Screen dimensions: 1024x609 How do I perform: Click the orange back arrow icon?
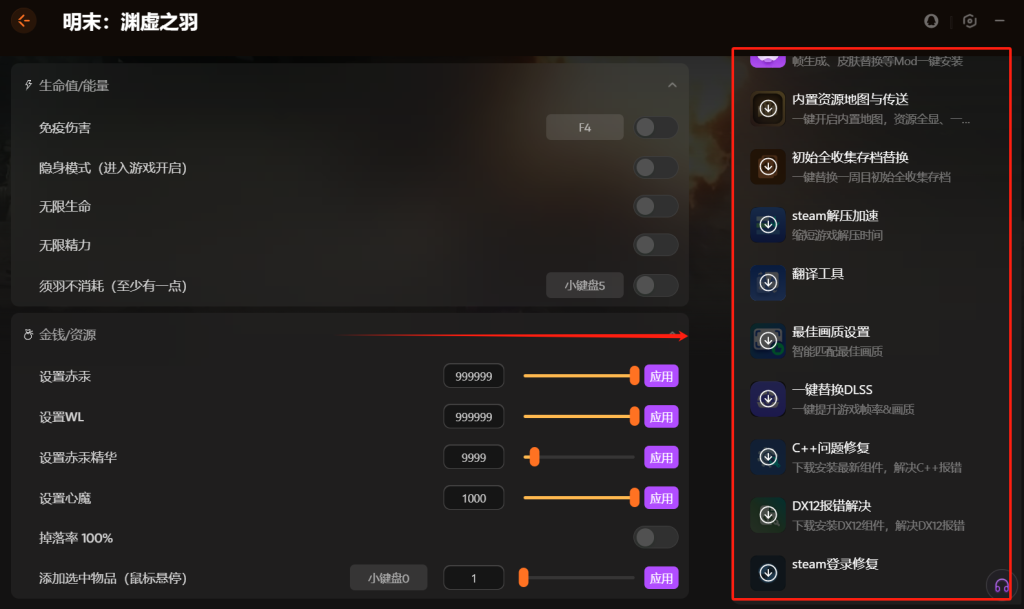24,21
